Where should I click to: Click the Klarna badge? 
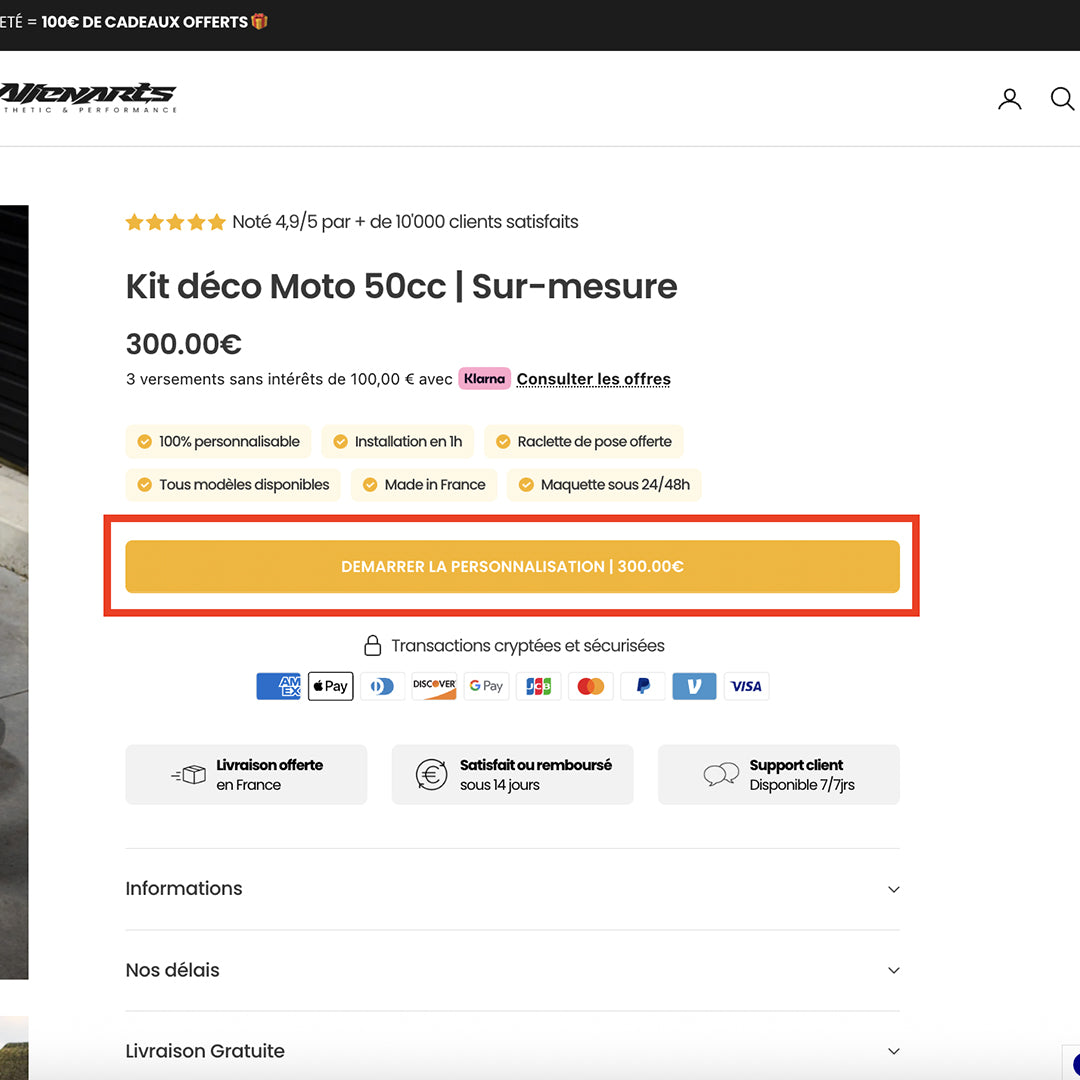pyautogui.click(x=484, y=379)
